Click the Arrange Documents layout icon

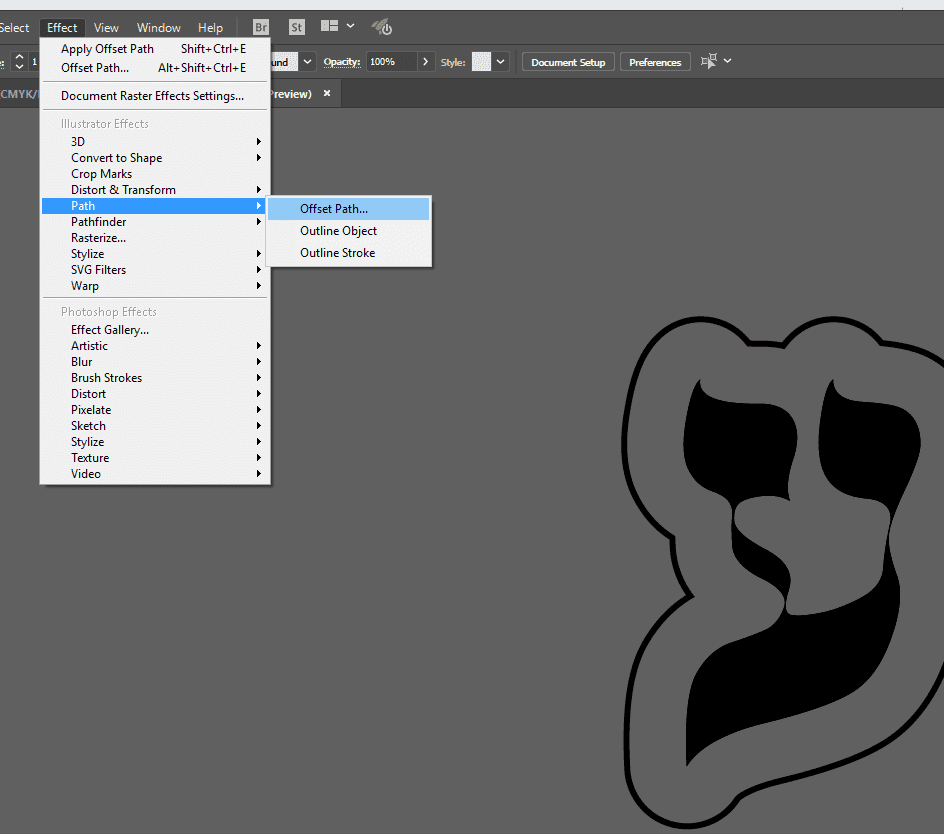[x=329, y=27]
